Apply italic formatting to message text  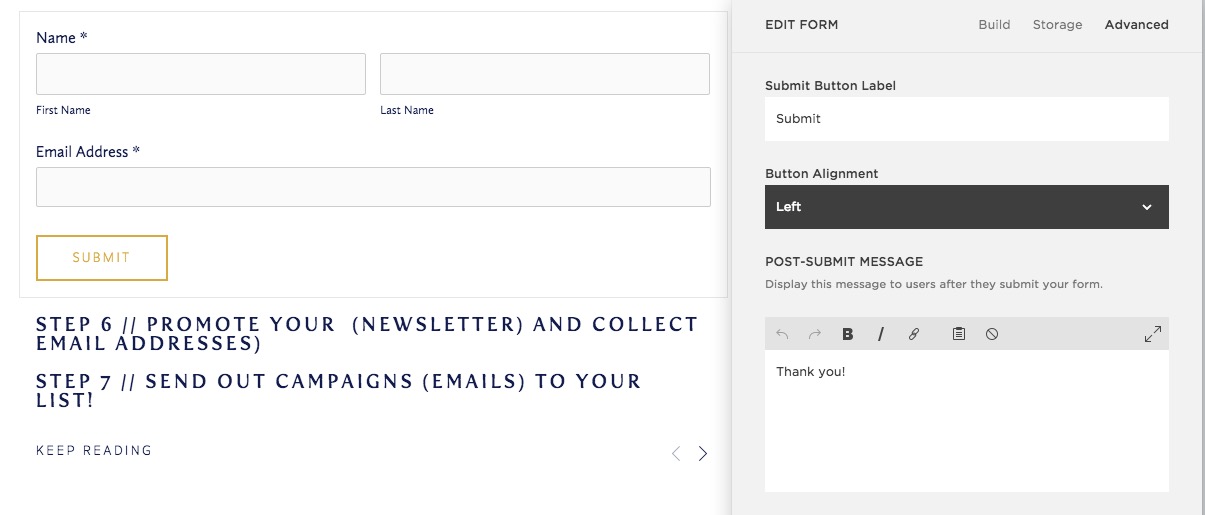click(881, 334)
